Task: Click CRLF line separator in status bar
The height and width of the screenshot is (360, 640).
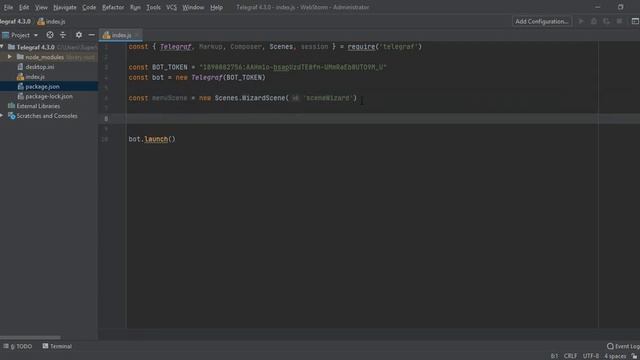Action: pyautogui.click(x=570, y=356)
